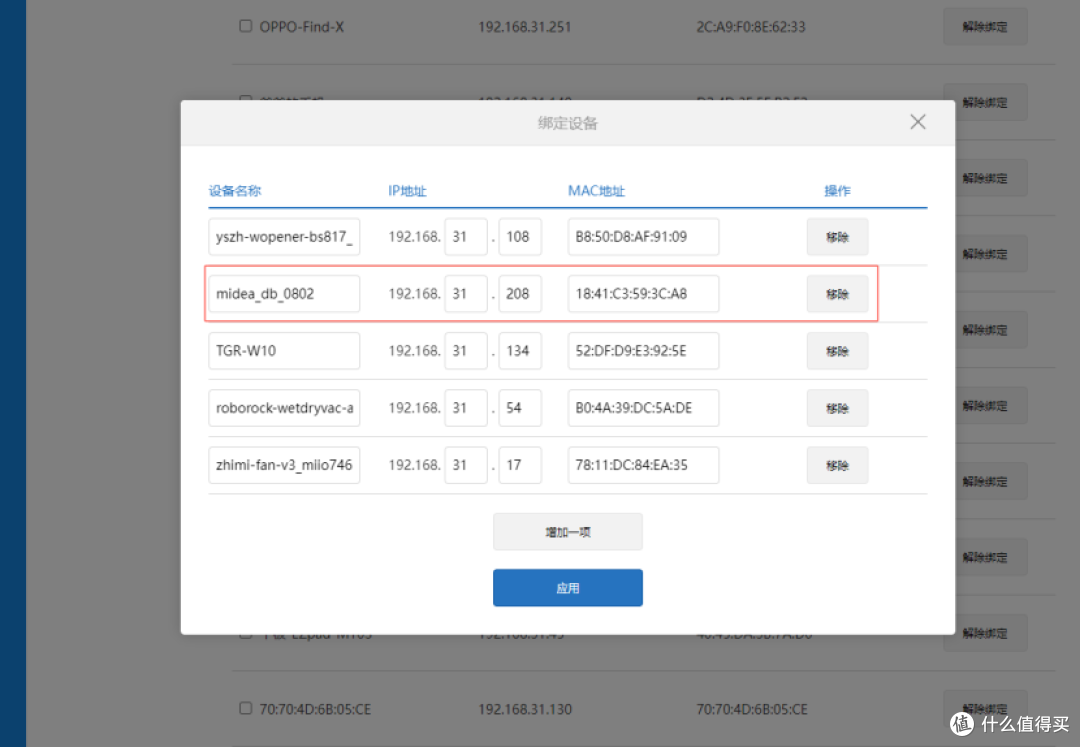Tick the 70:70:4D:6B:05:CE checkbox in background list
Screen dimensions: 1080x747
(245, 708)
